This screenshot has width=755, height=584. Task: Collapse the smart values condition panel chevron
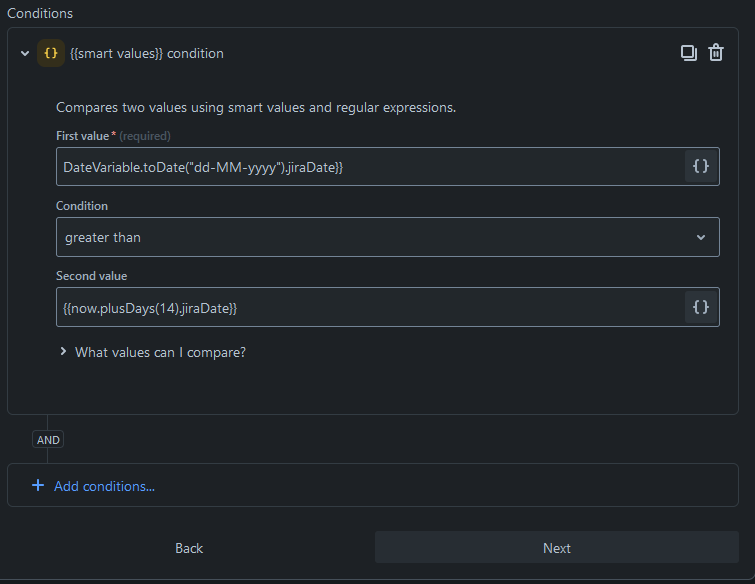point(25,54)
